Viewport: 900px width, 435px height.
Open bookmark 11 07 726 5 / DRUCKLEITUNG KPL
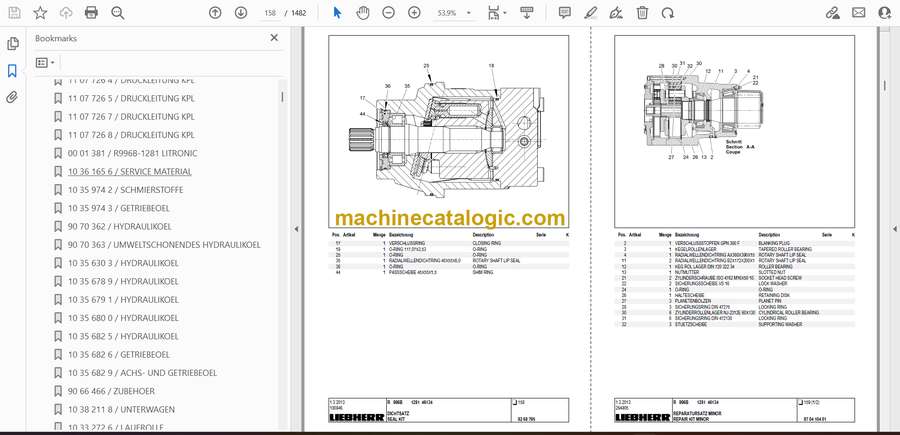[131, 98]
